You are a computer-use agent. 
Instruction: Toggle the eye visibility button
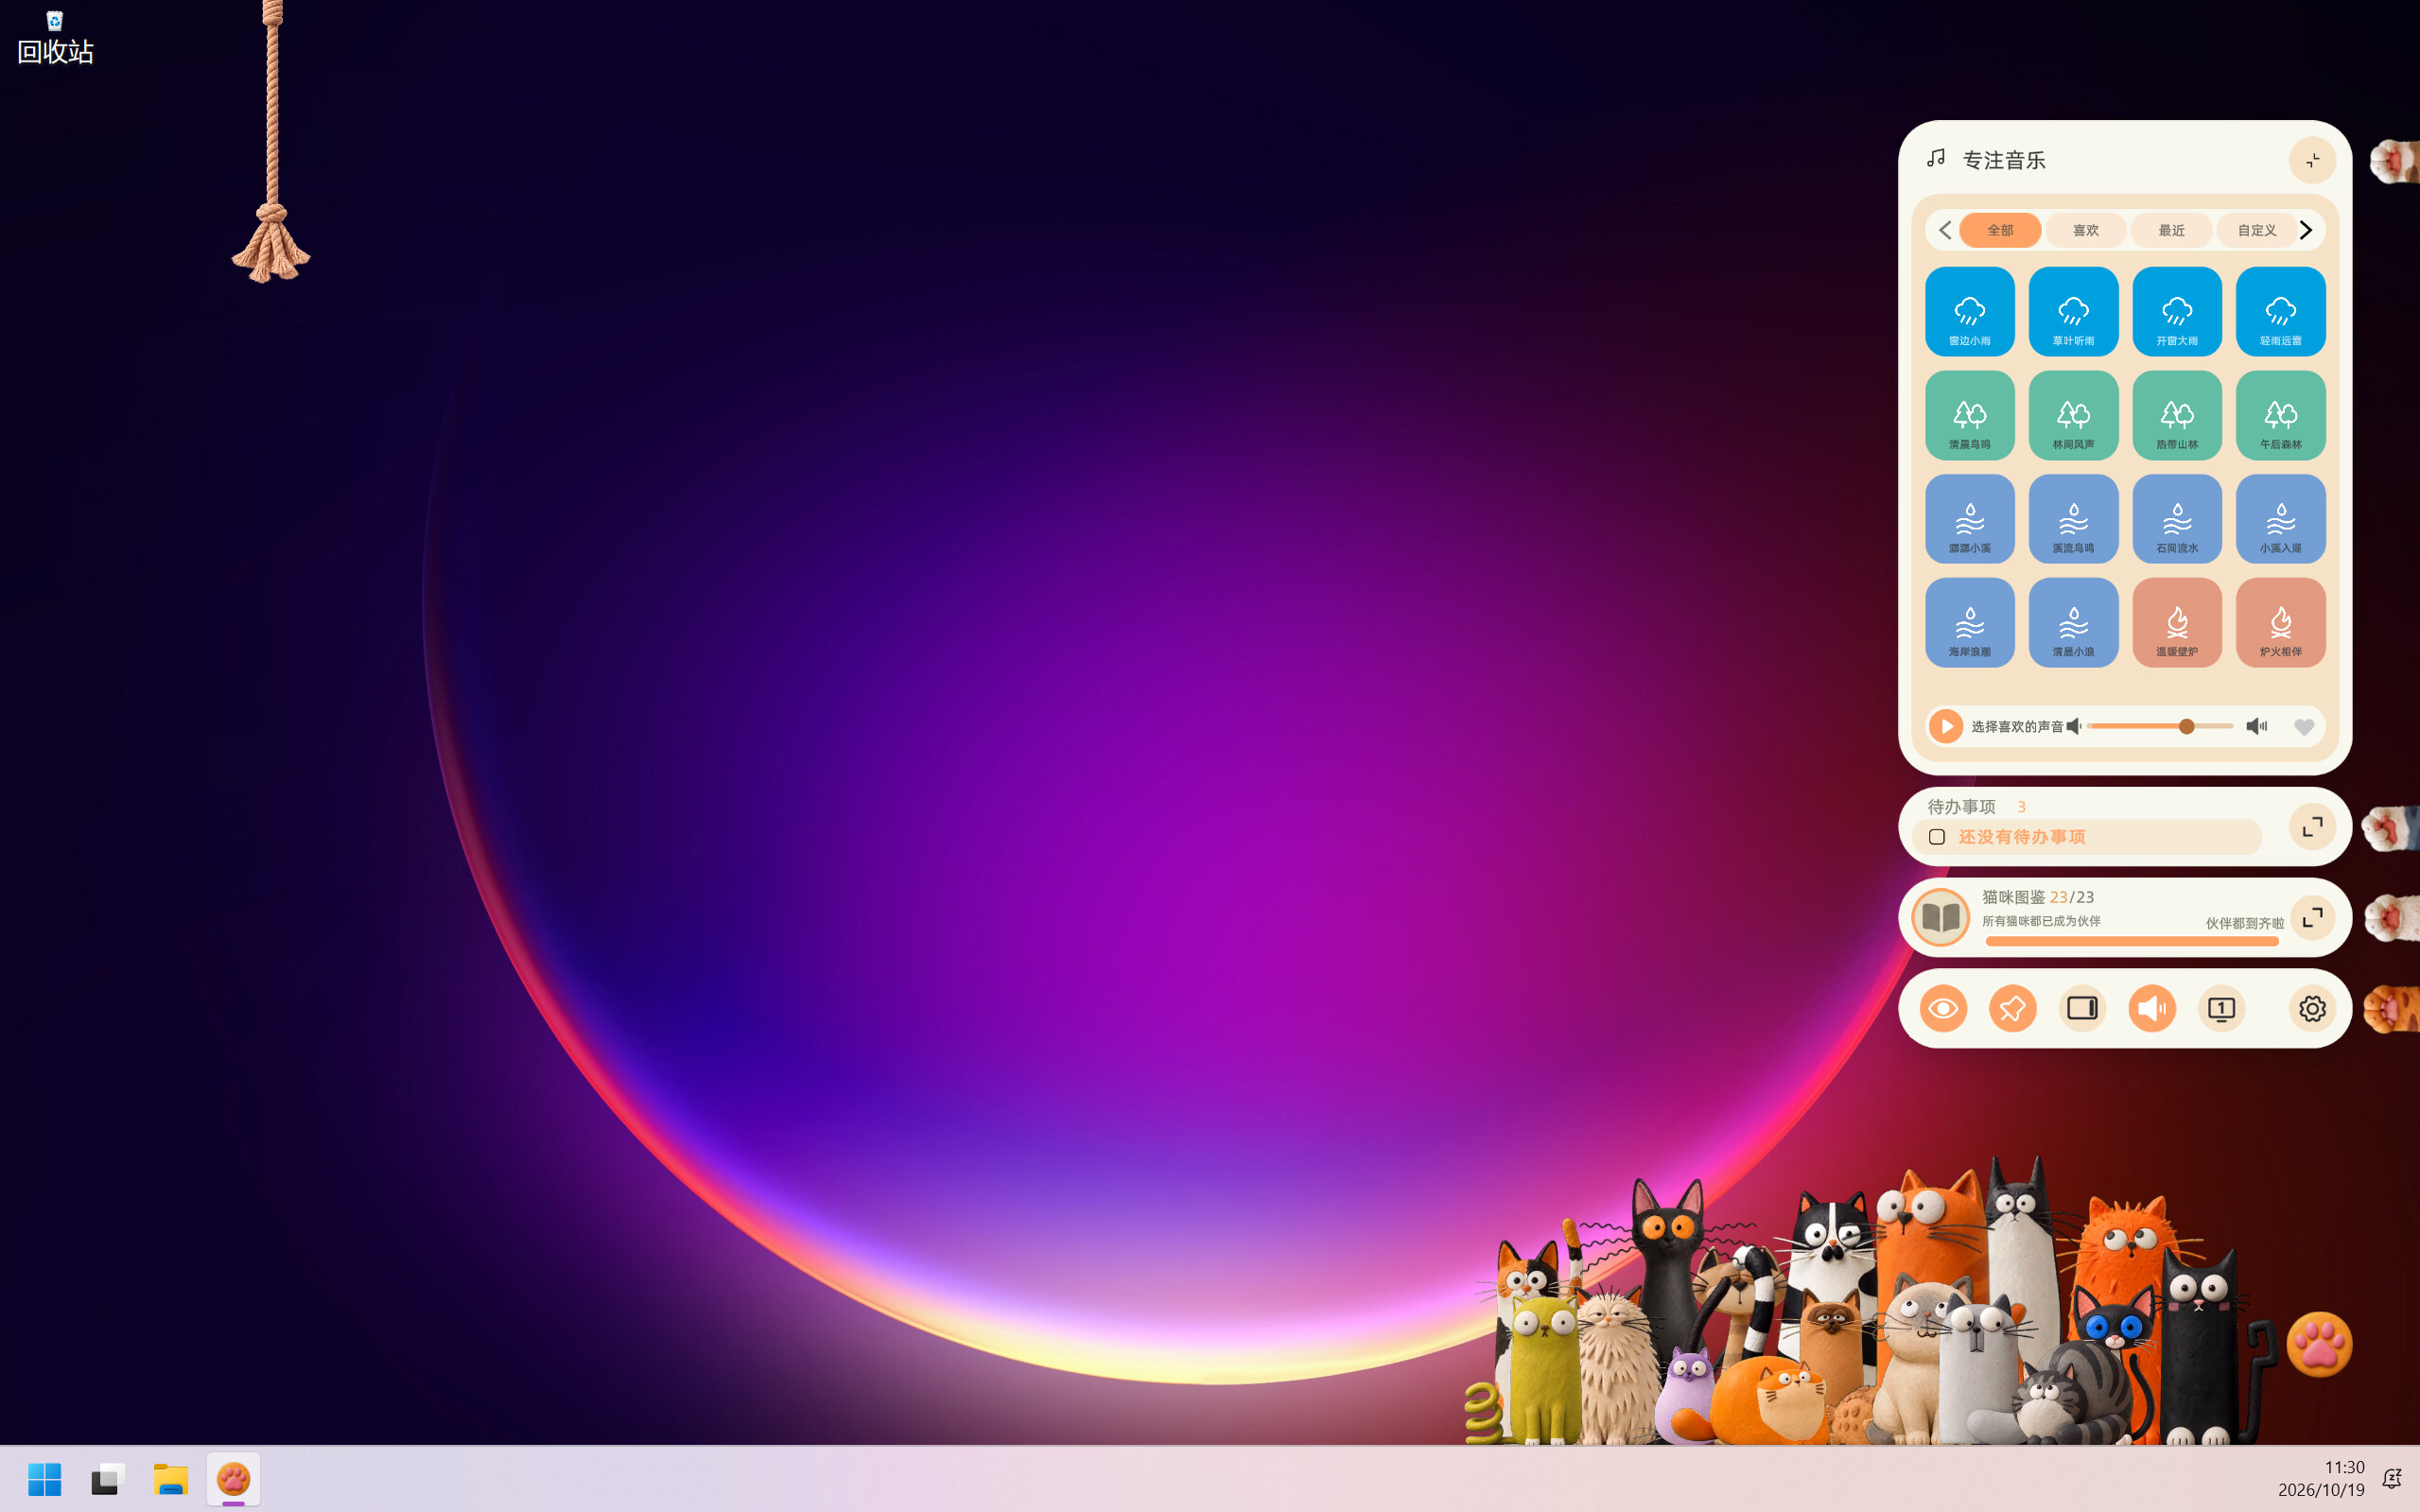(x=1943, y=1008)
